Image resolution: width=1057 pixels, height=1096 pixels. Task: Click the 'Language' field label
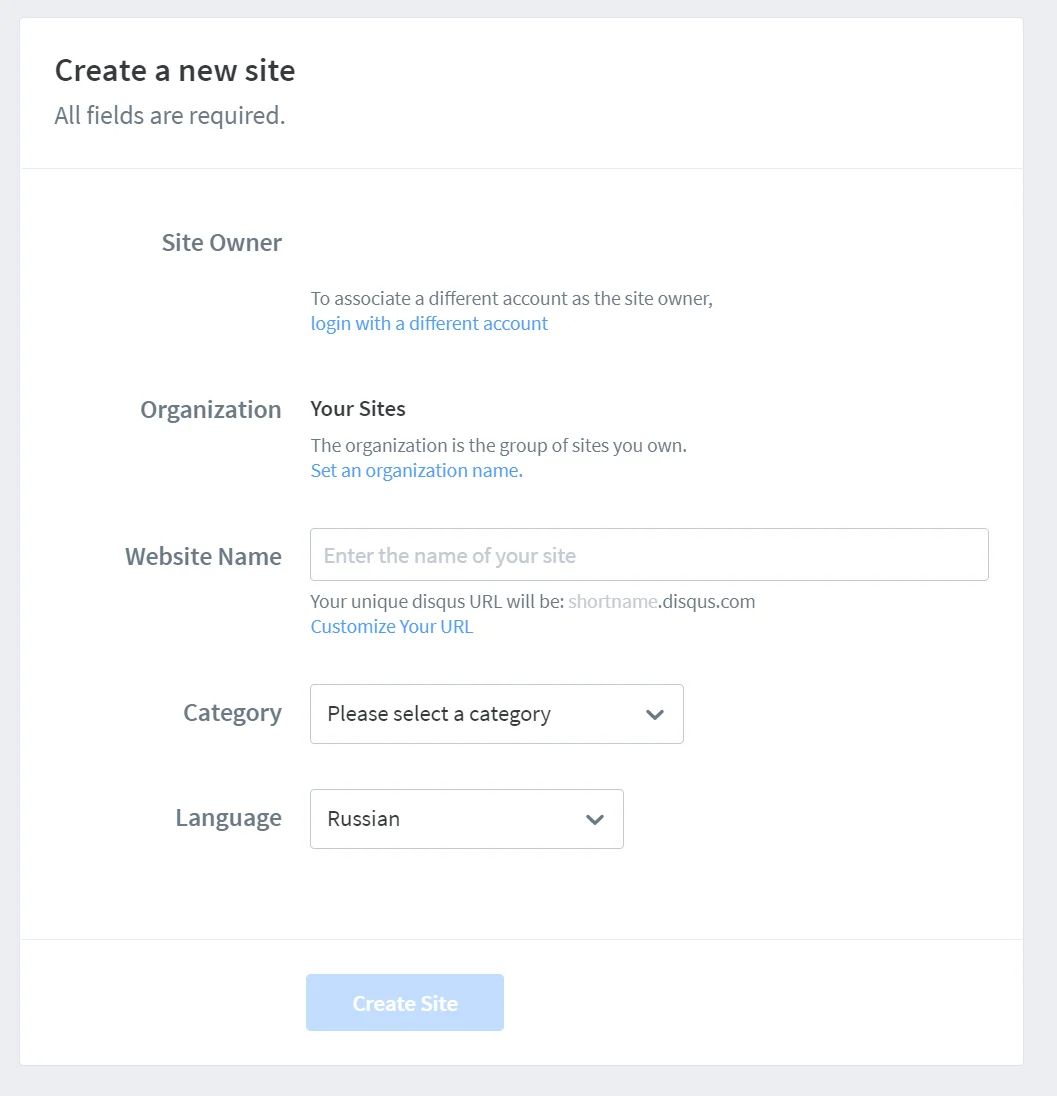(228, 818)
